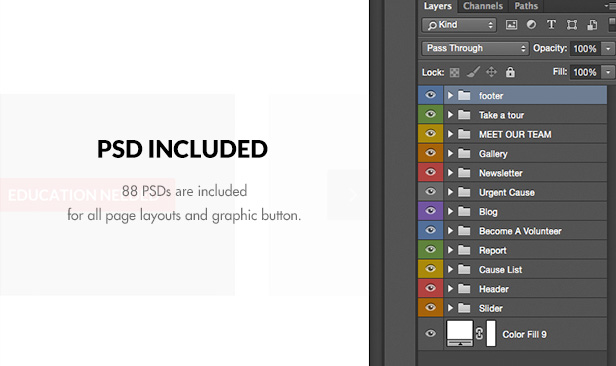The width and height of the screenshot is (616, 366).
Task: Expand the footer group triangle
Action: (x=450, y=95)
